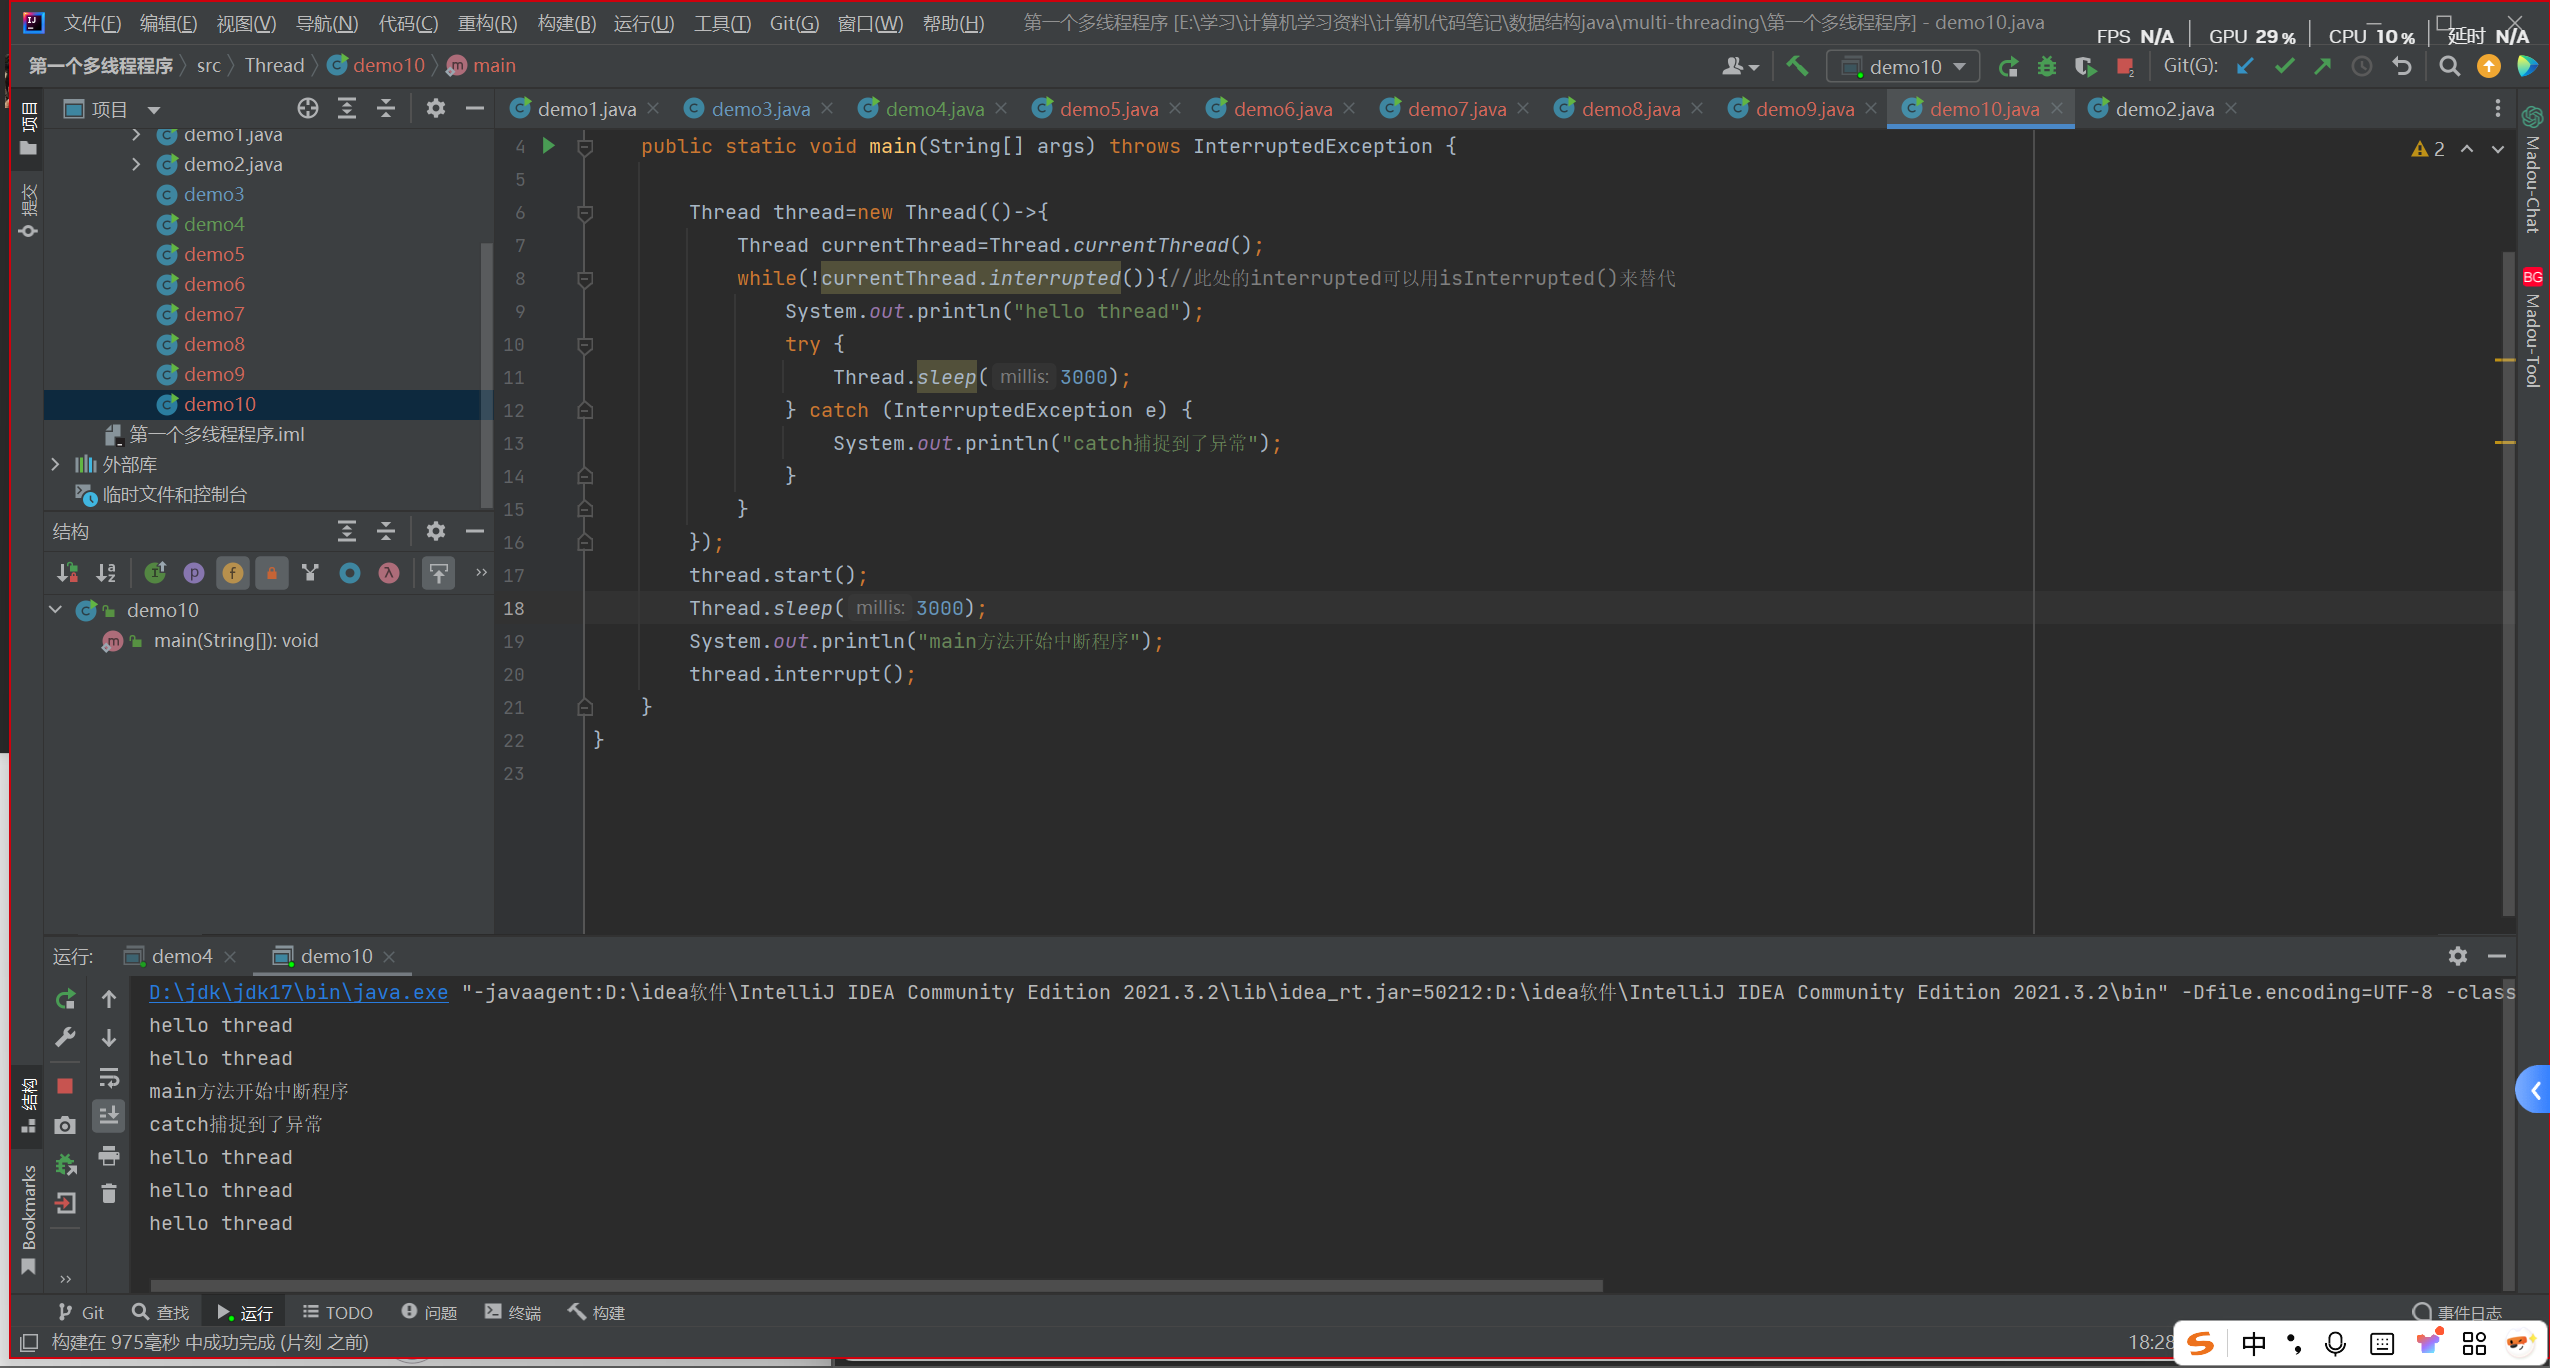
Task: Click the Debug bug icon in toolbar
Action: [x=2046, y=67]
